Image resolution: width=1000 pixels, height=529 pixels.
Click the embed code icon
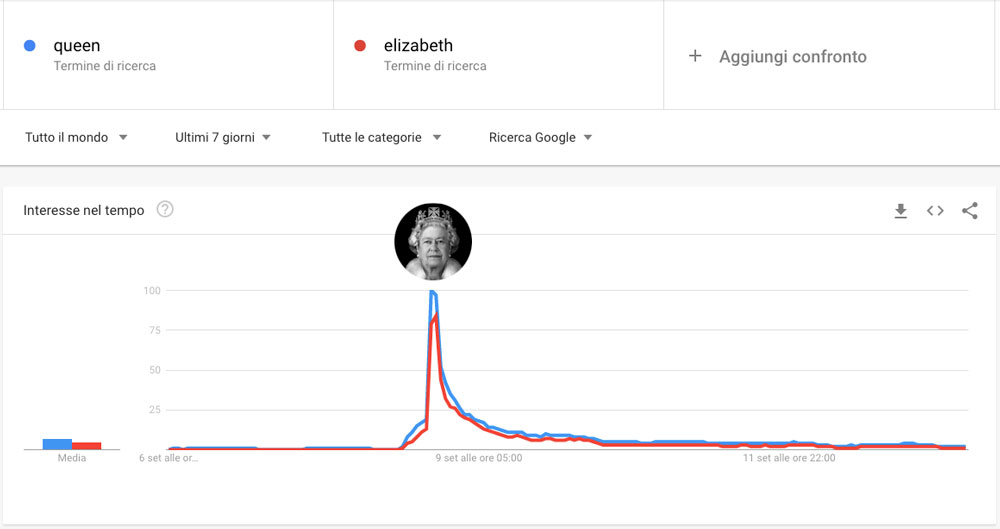click(x=935, y=211)
